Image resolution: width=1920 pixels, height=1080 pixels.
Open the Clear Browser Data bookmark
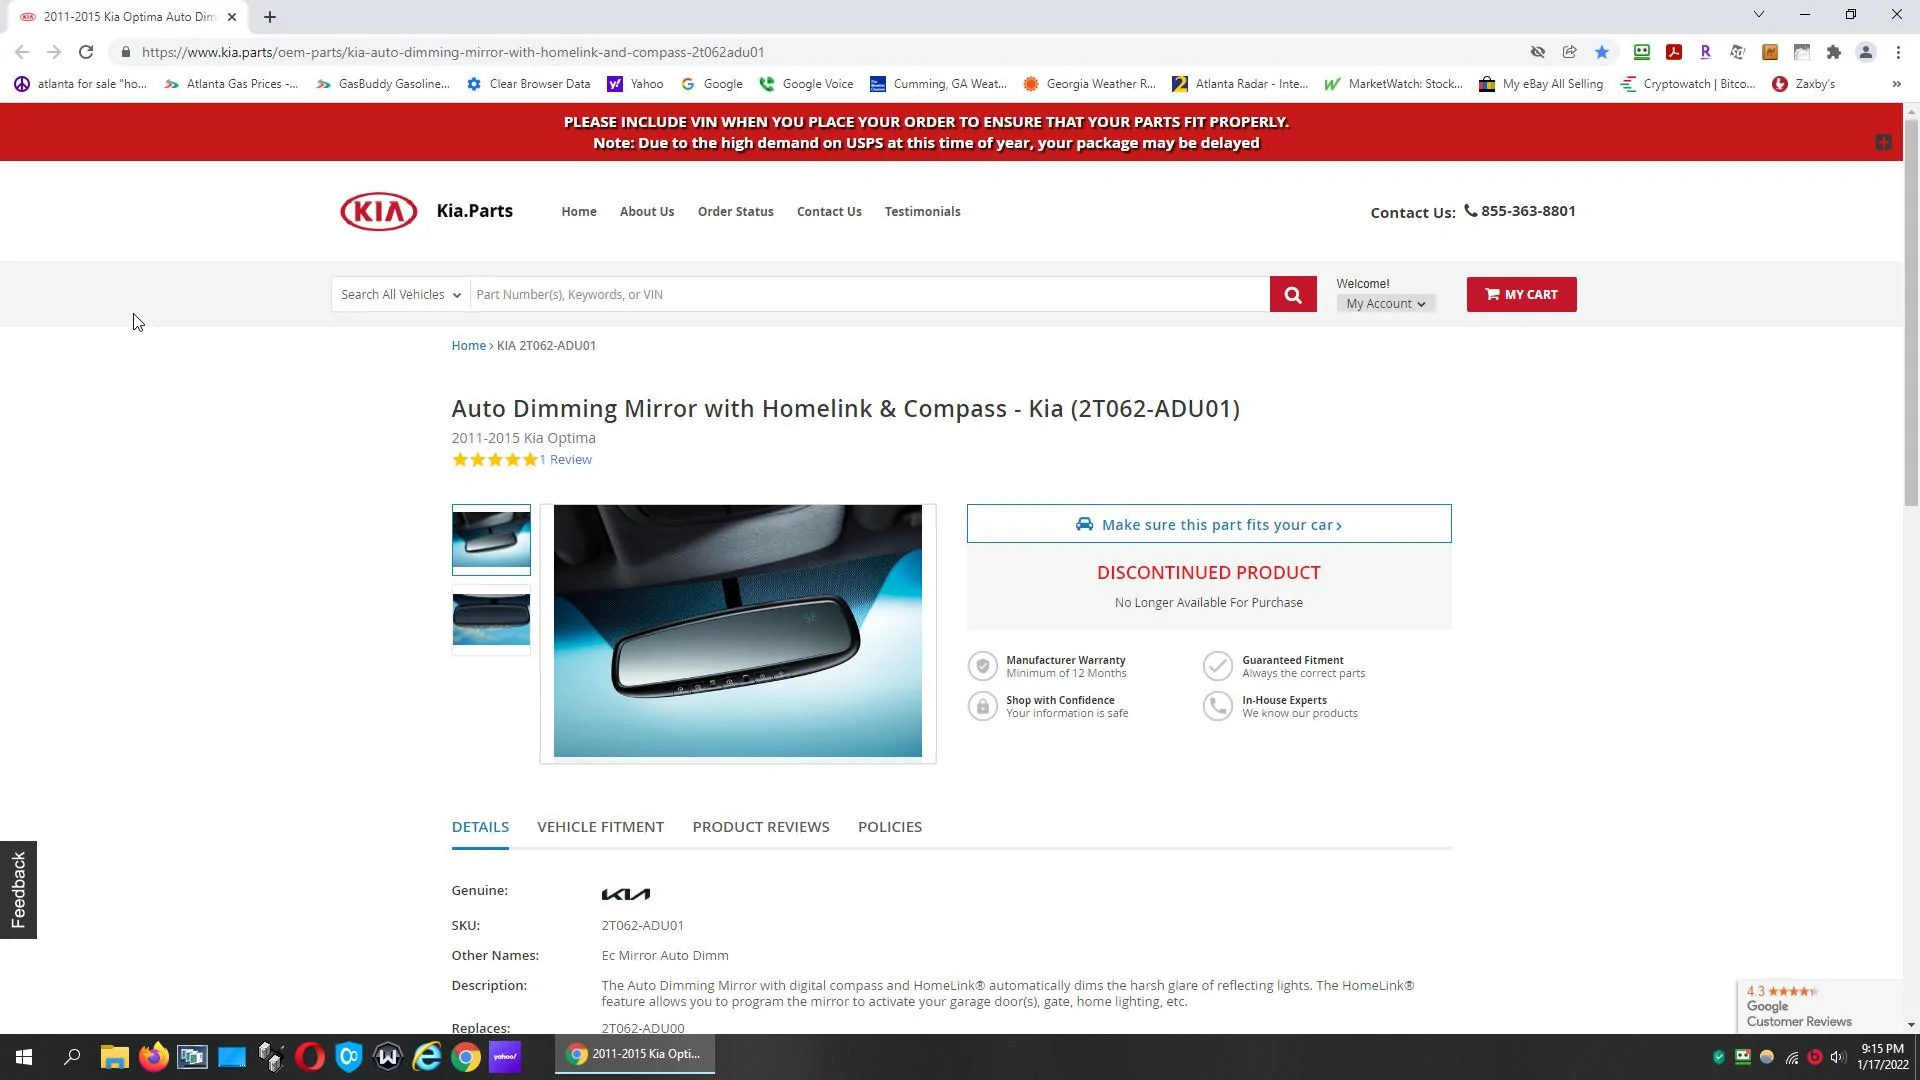pyautogui.click(x=528, y=84)
